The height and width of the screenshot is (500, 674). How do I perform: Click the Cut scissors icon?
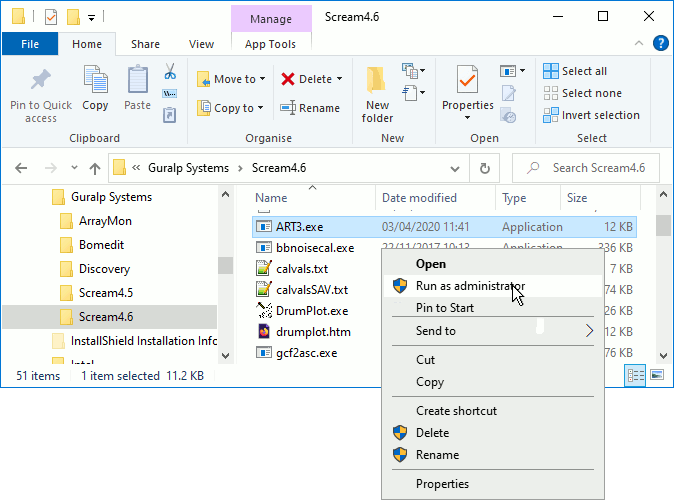click(170, 71)
